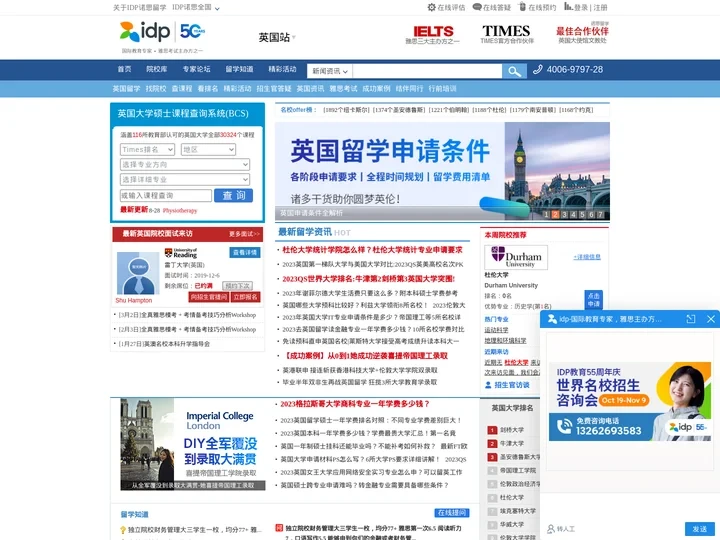Click the Imperial College London promo image
The height and width of the screenshot is (540, 720).
[193, 444]
